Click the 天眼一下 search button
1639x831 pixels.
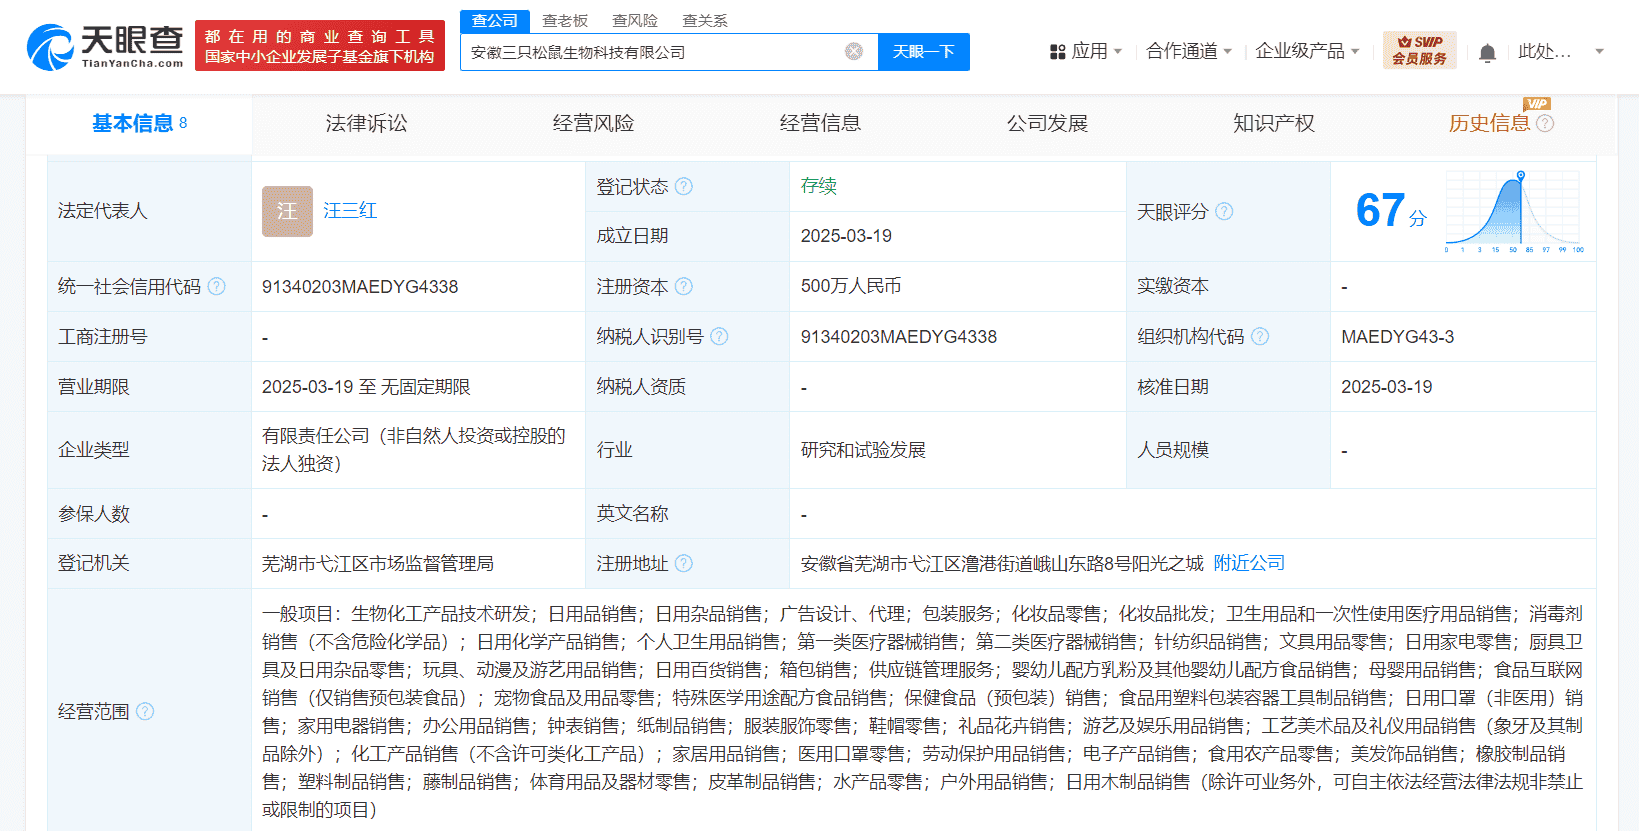pyautogui.click(x=923, y=52)
